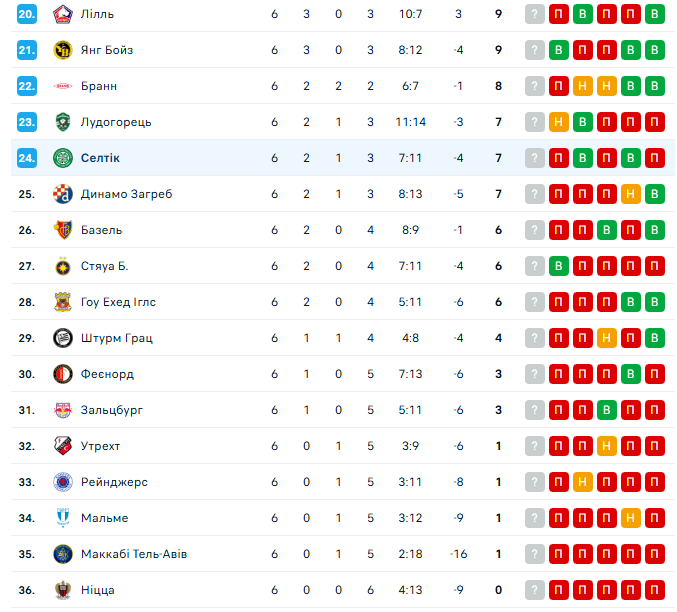The width and height of the screenshot is (677, 612).
Task: Click the Sturm Graz club logo
Action: (62, 338)
